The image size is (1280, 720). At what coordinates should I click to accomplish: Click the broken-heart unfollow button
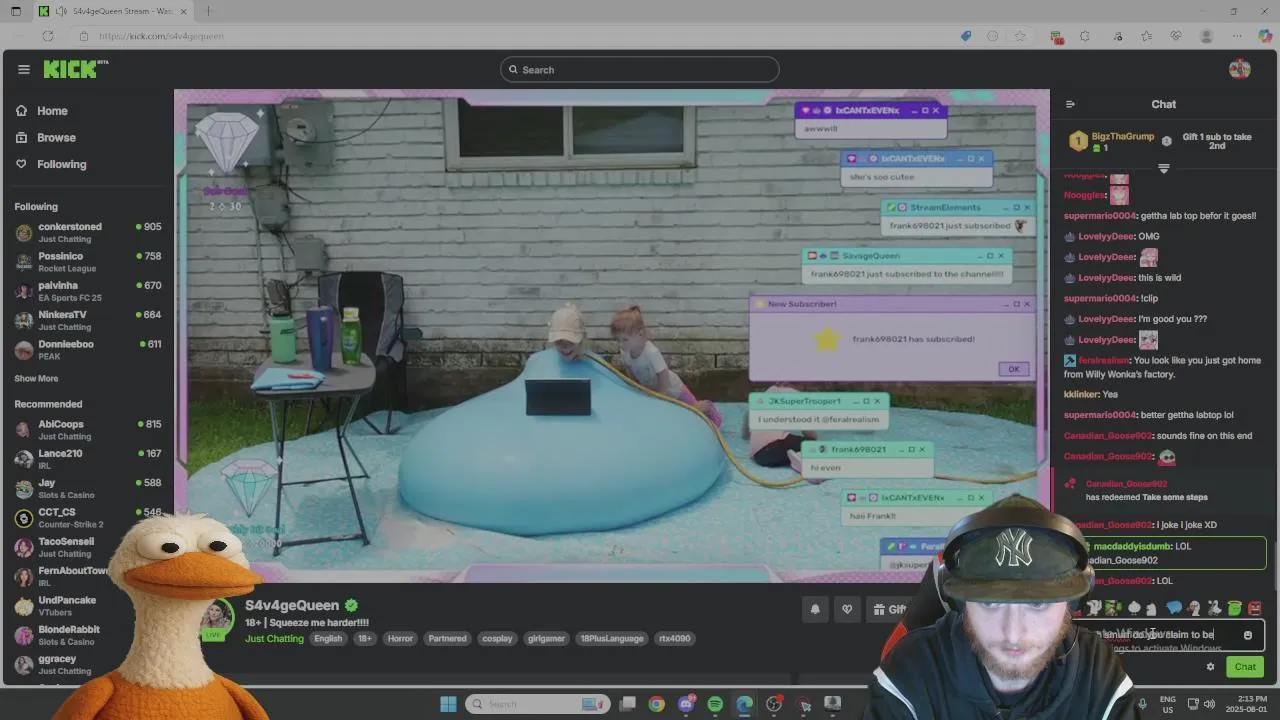click(847, 609)
